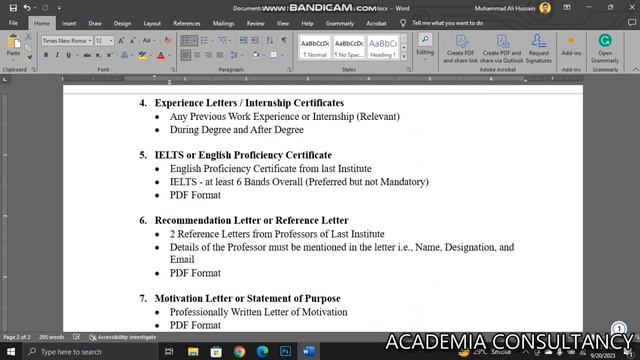Click Request Signatures
Viewport: 640px width, 360px height.
point(539,49)
